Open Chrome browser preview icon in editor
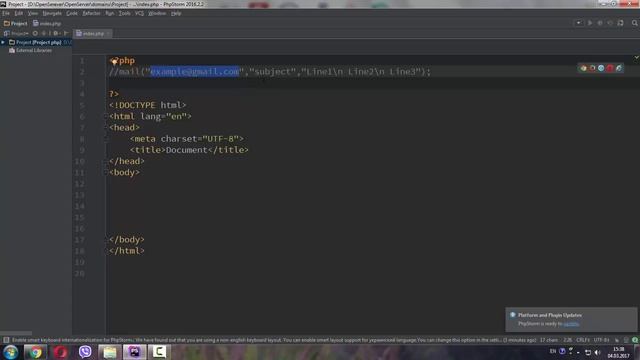640x360 pixels. 583,68
